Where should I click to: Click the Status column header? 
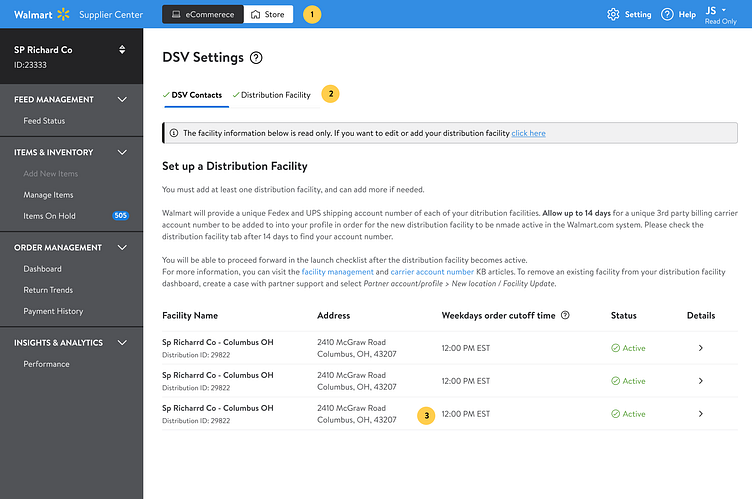[x=623, y=315]
